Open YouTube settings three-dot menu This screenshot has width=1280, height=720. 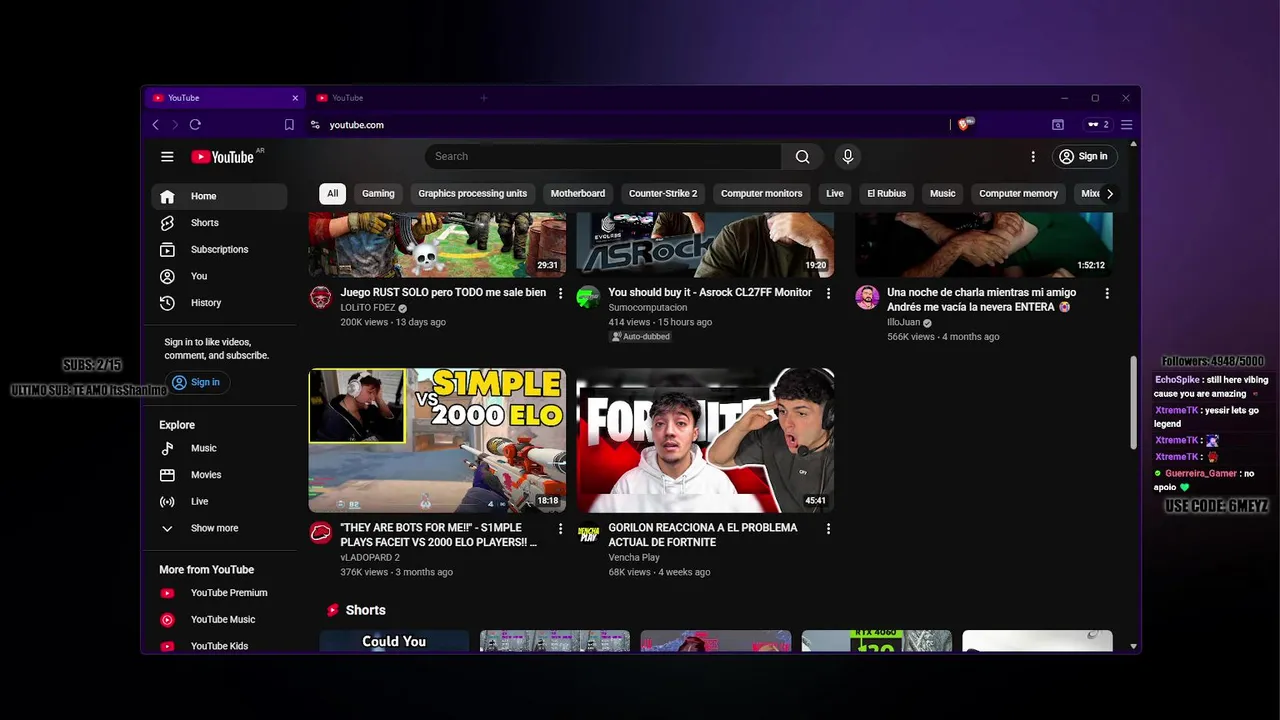pos(1033,157)
